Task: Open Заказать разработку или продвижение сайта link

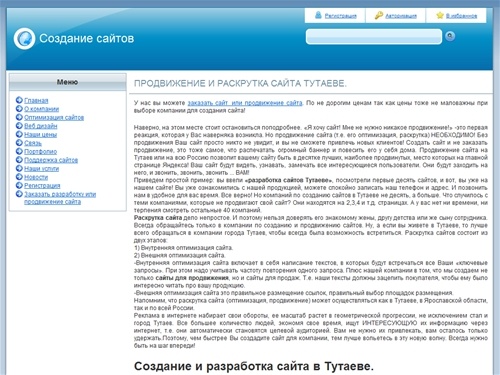Action: click(x=60, y=198)
